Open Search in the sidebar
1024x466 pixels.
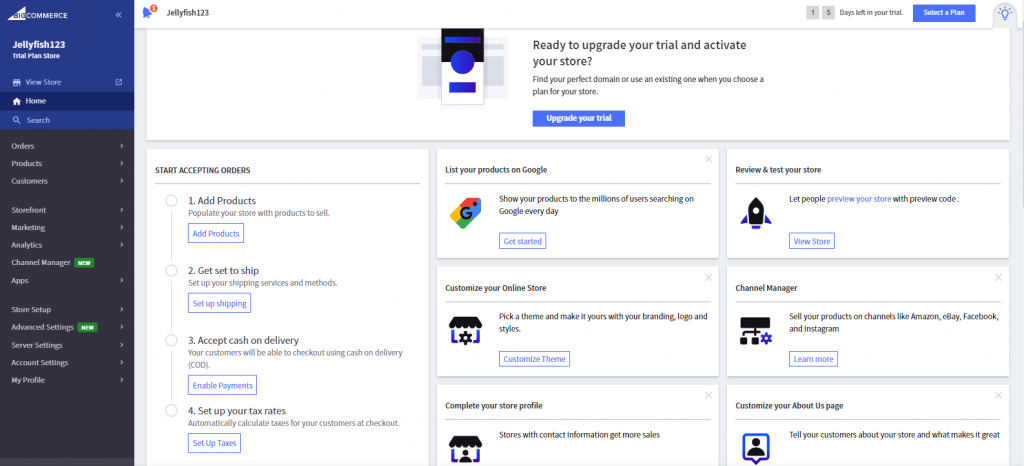[x=38, y=120]
